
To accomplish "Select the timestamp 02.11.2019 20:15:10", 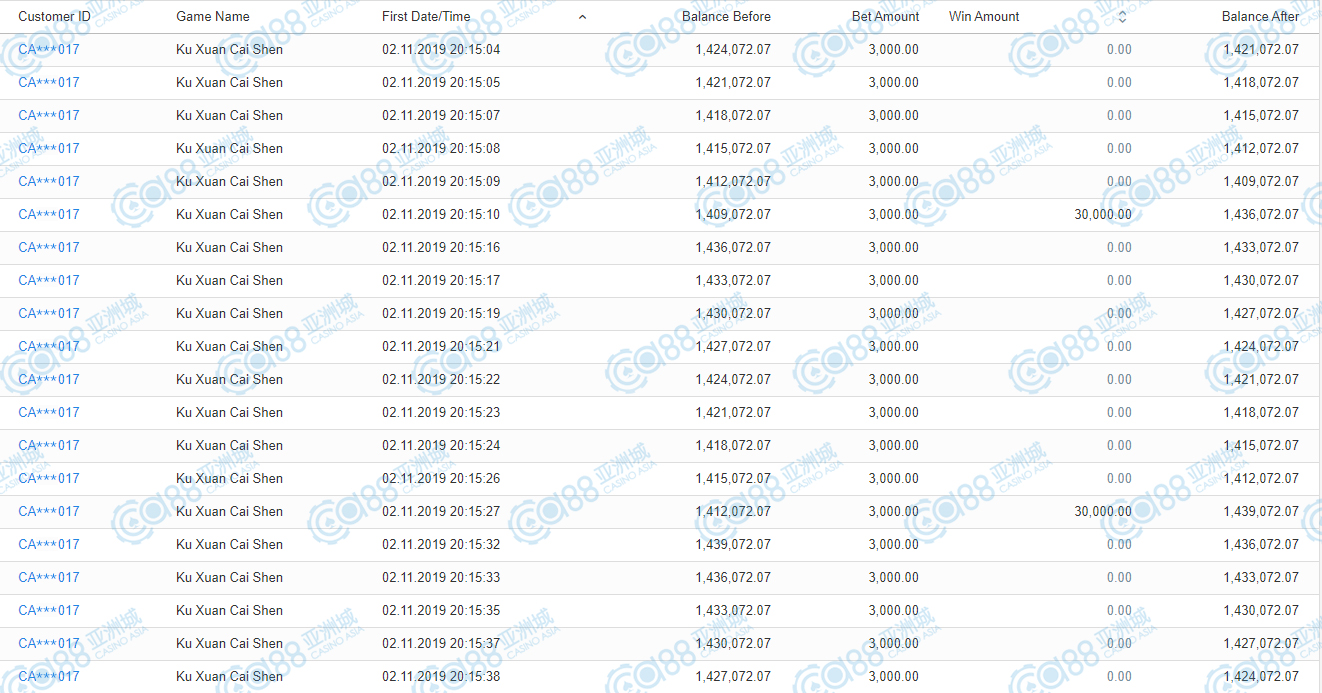I will [x=441, y=214].
